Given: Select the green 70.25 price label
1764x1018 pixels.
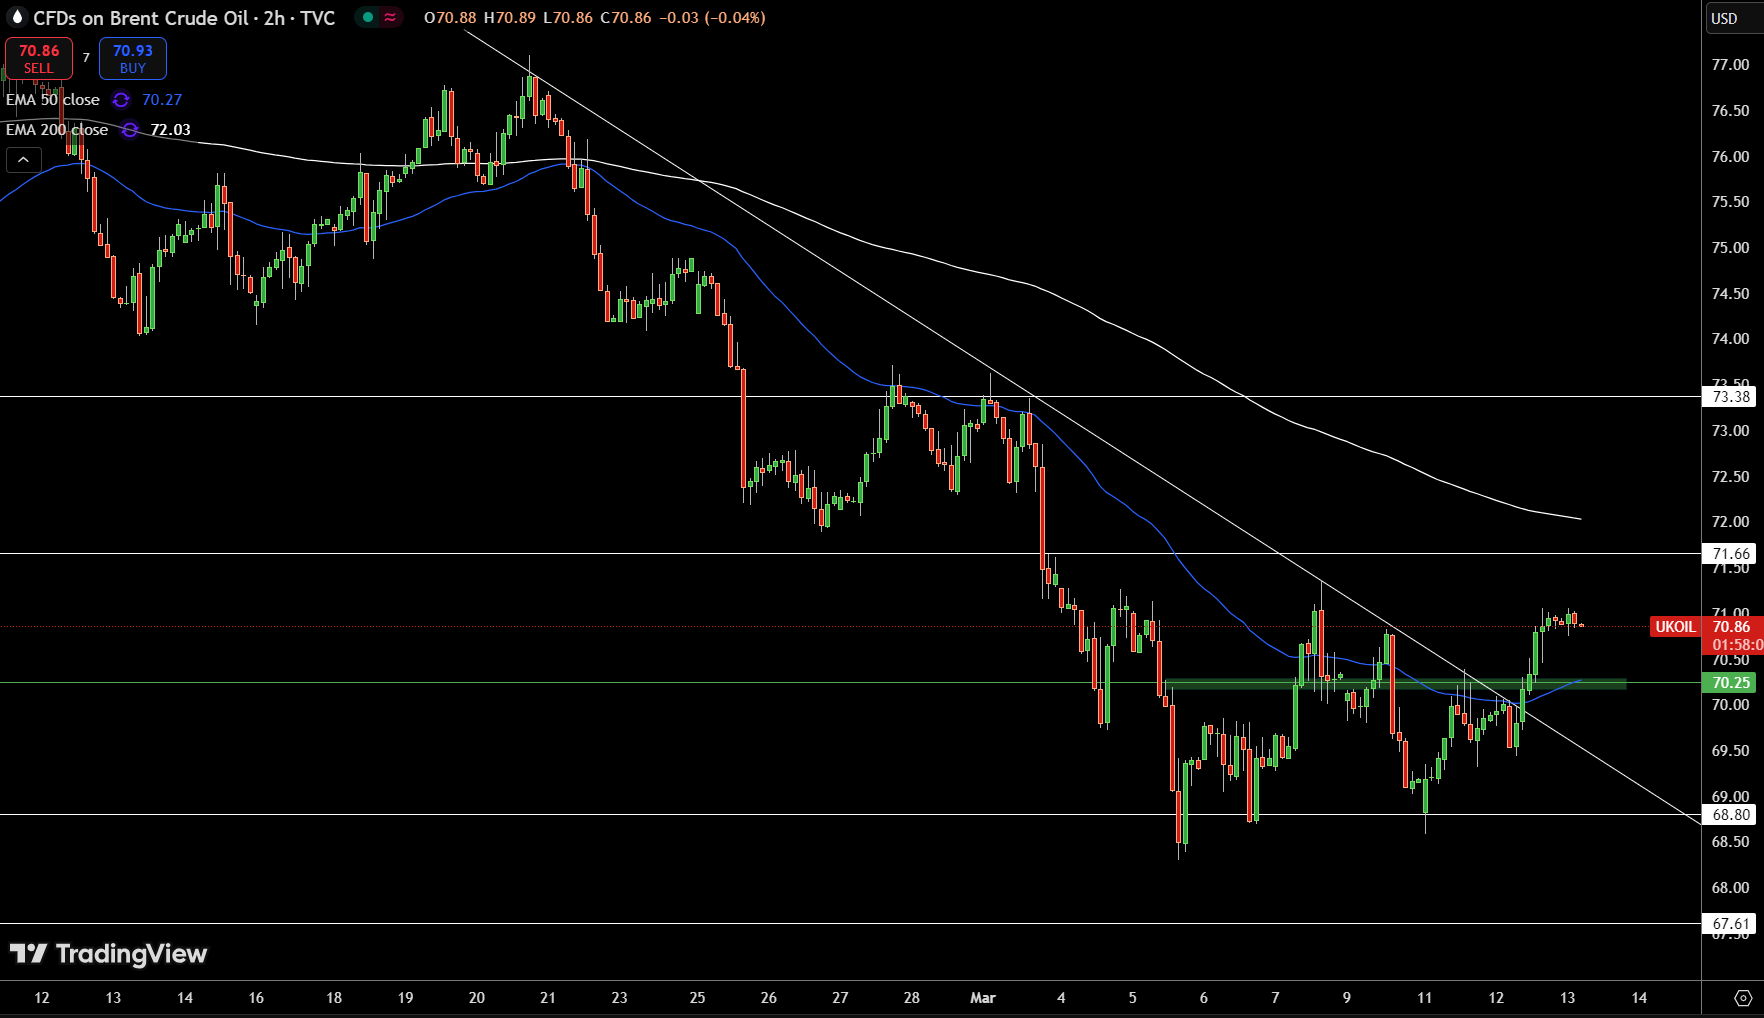Looking at the screenshot, I should [x=1730, y=683].
